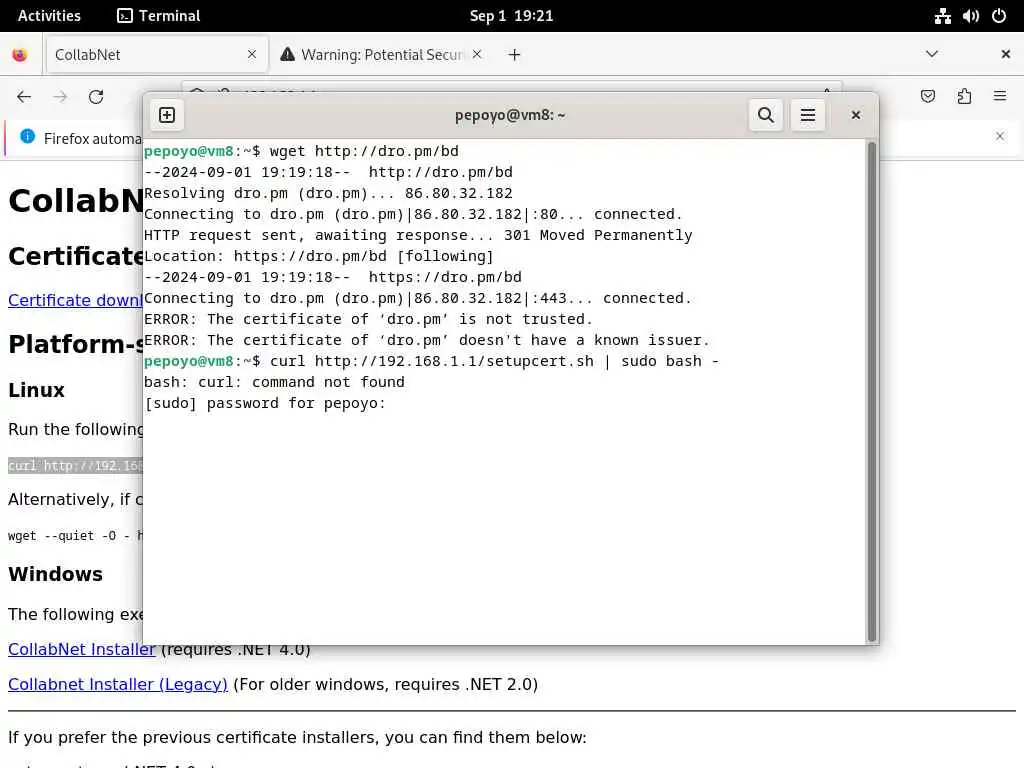Click the terminal title pepoyo@vm8: ~

coord(510,115)
